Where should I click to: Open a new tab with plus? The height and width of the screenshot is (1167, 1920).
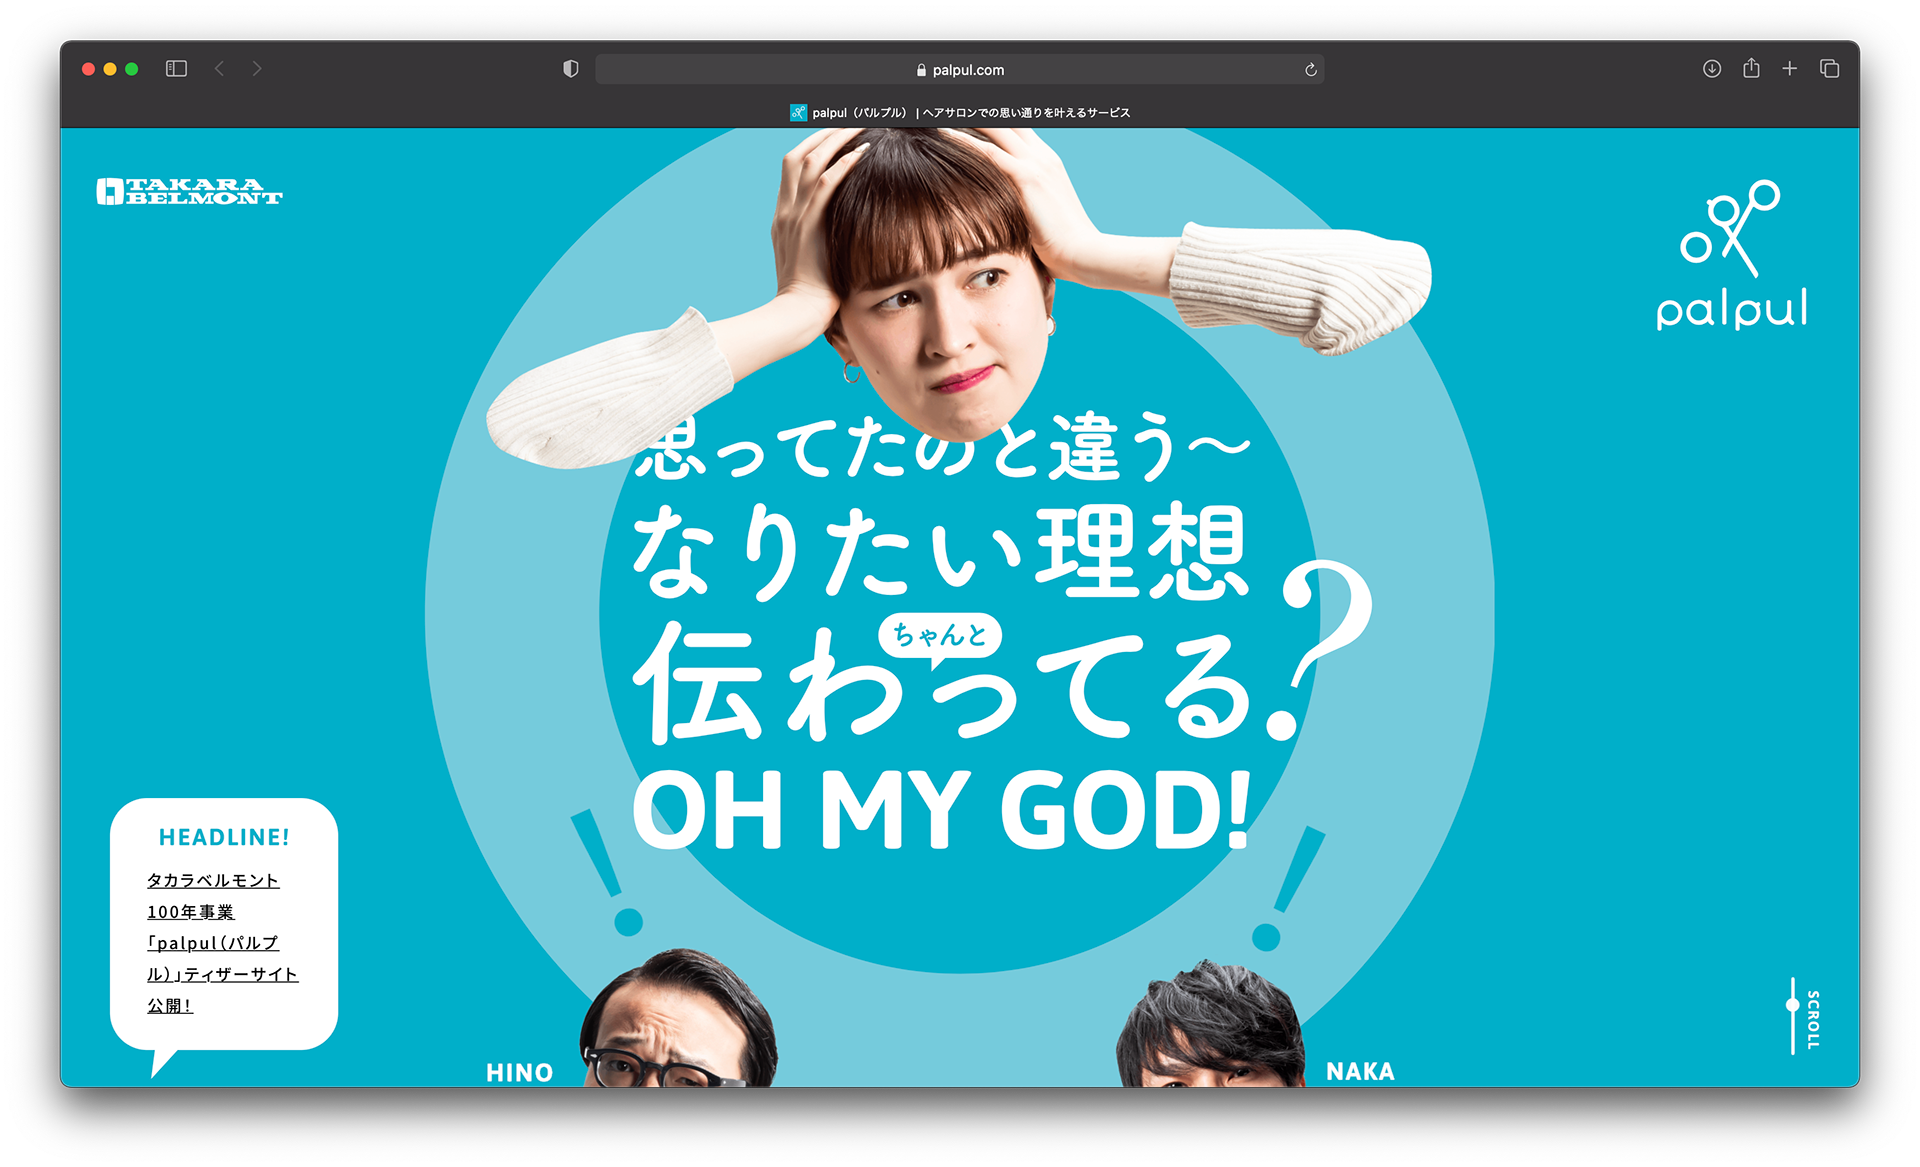pyautogui.click(x=1790, y=68)
